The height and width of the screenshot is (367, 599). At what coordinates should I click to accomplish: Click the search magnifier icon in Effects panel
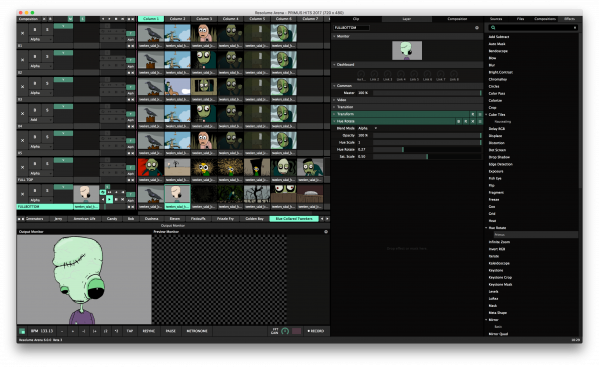pyautogui.click(x=493, y=27)
